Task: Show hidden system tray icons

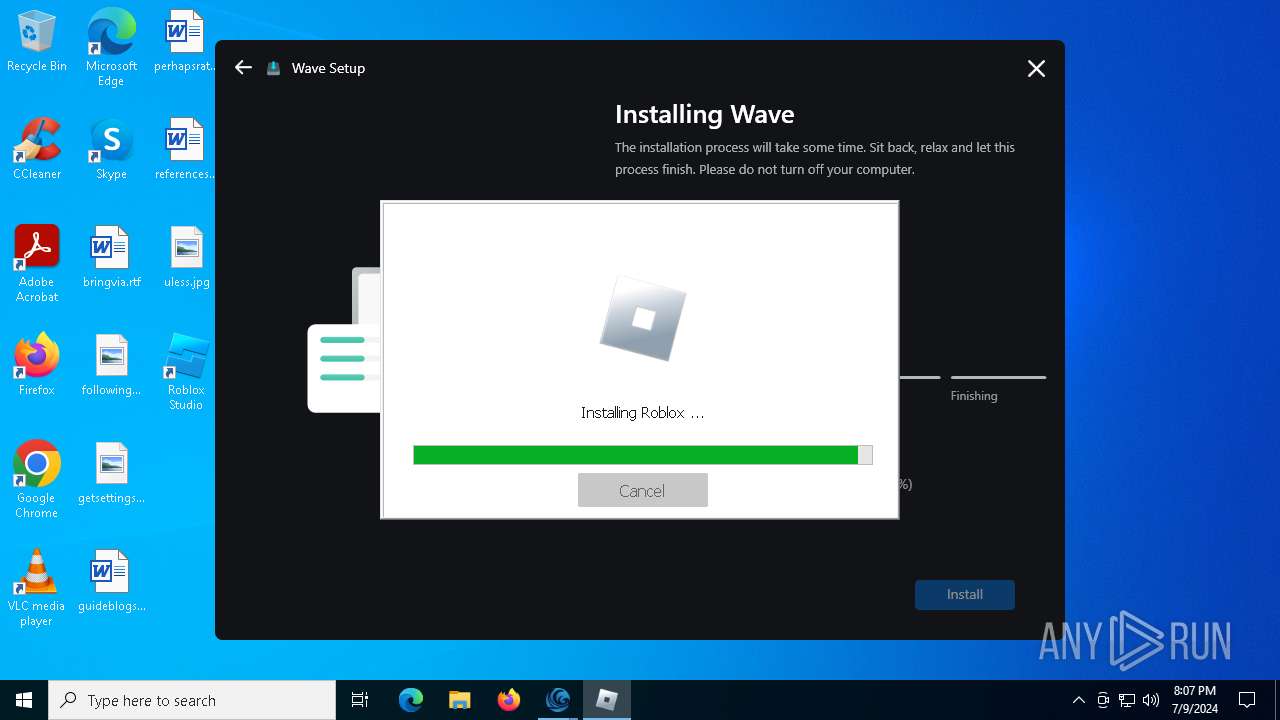Action: (x=1078, y=700)
